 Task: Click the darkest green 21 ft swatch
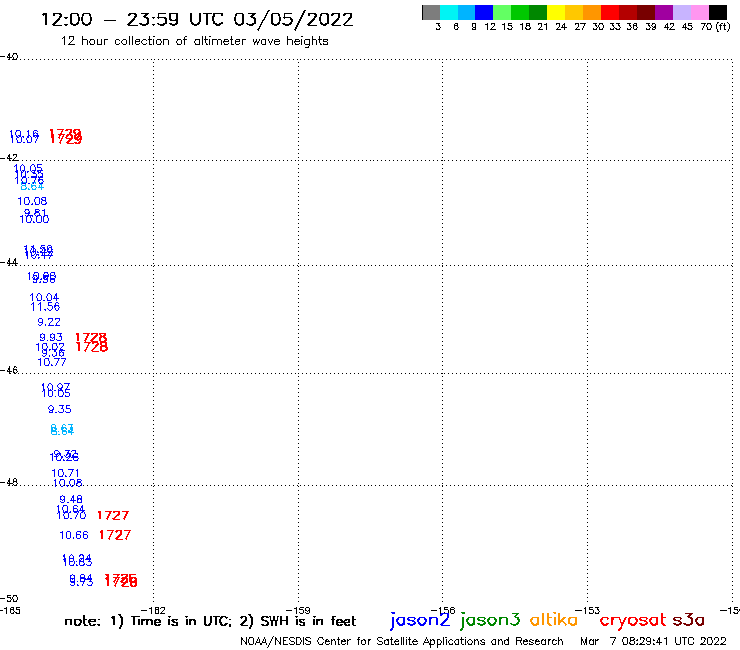pyautogui.click(x=538, y=13)
